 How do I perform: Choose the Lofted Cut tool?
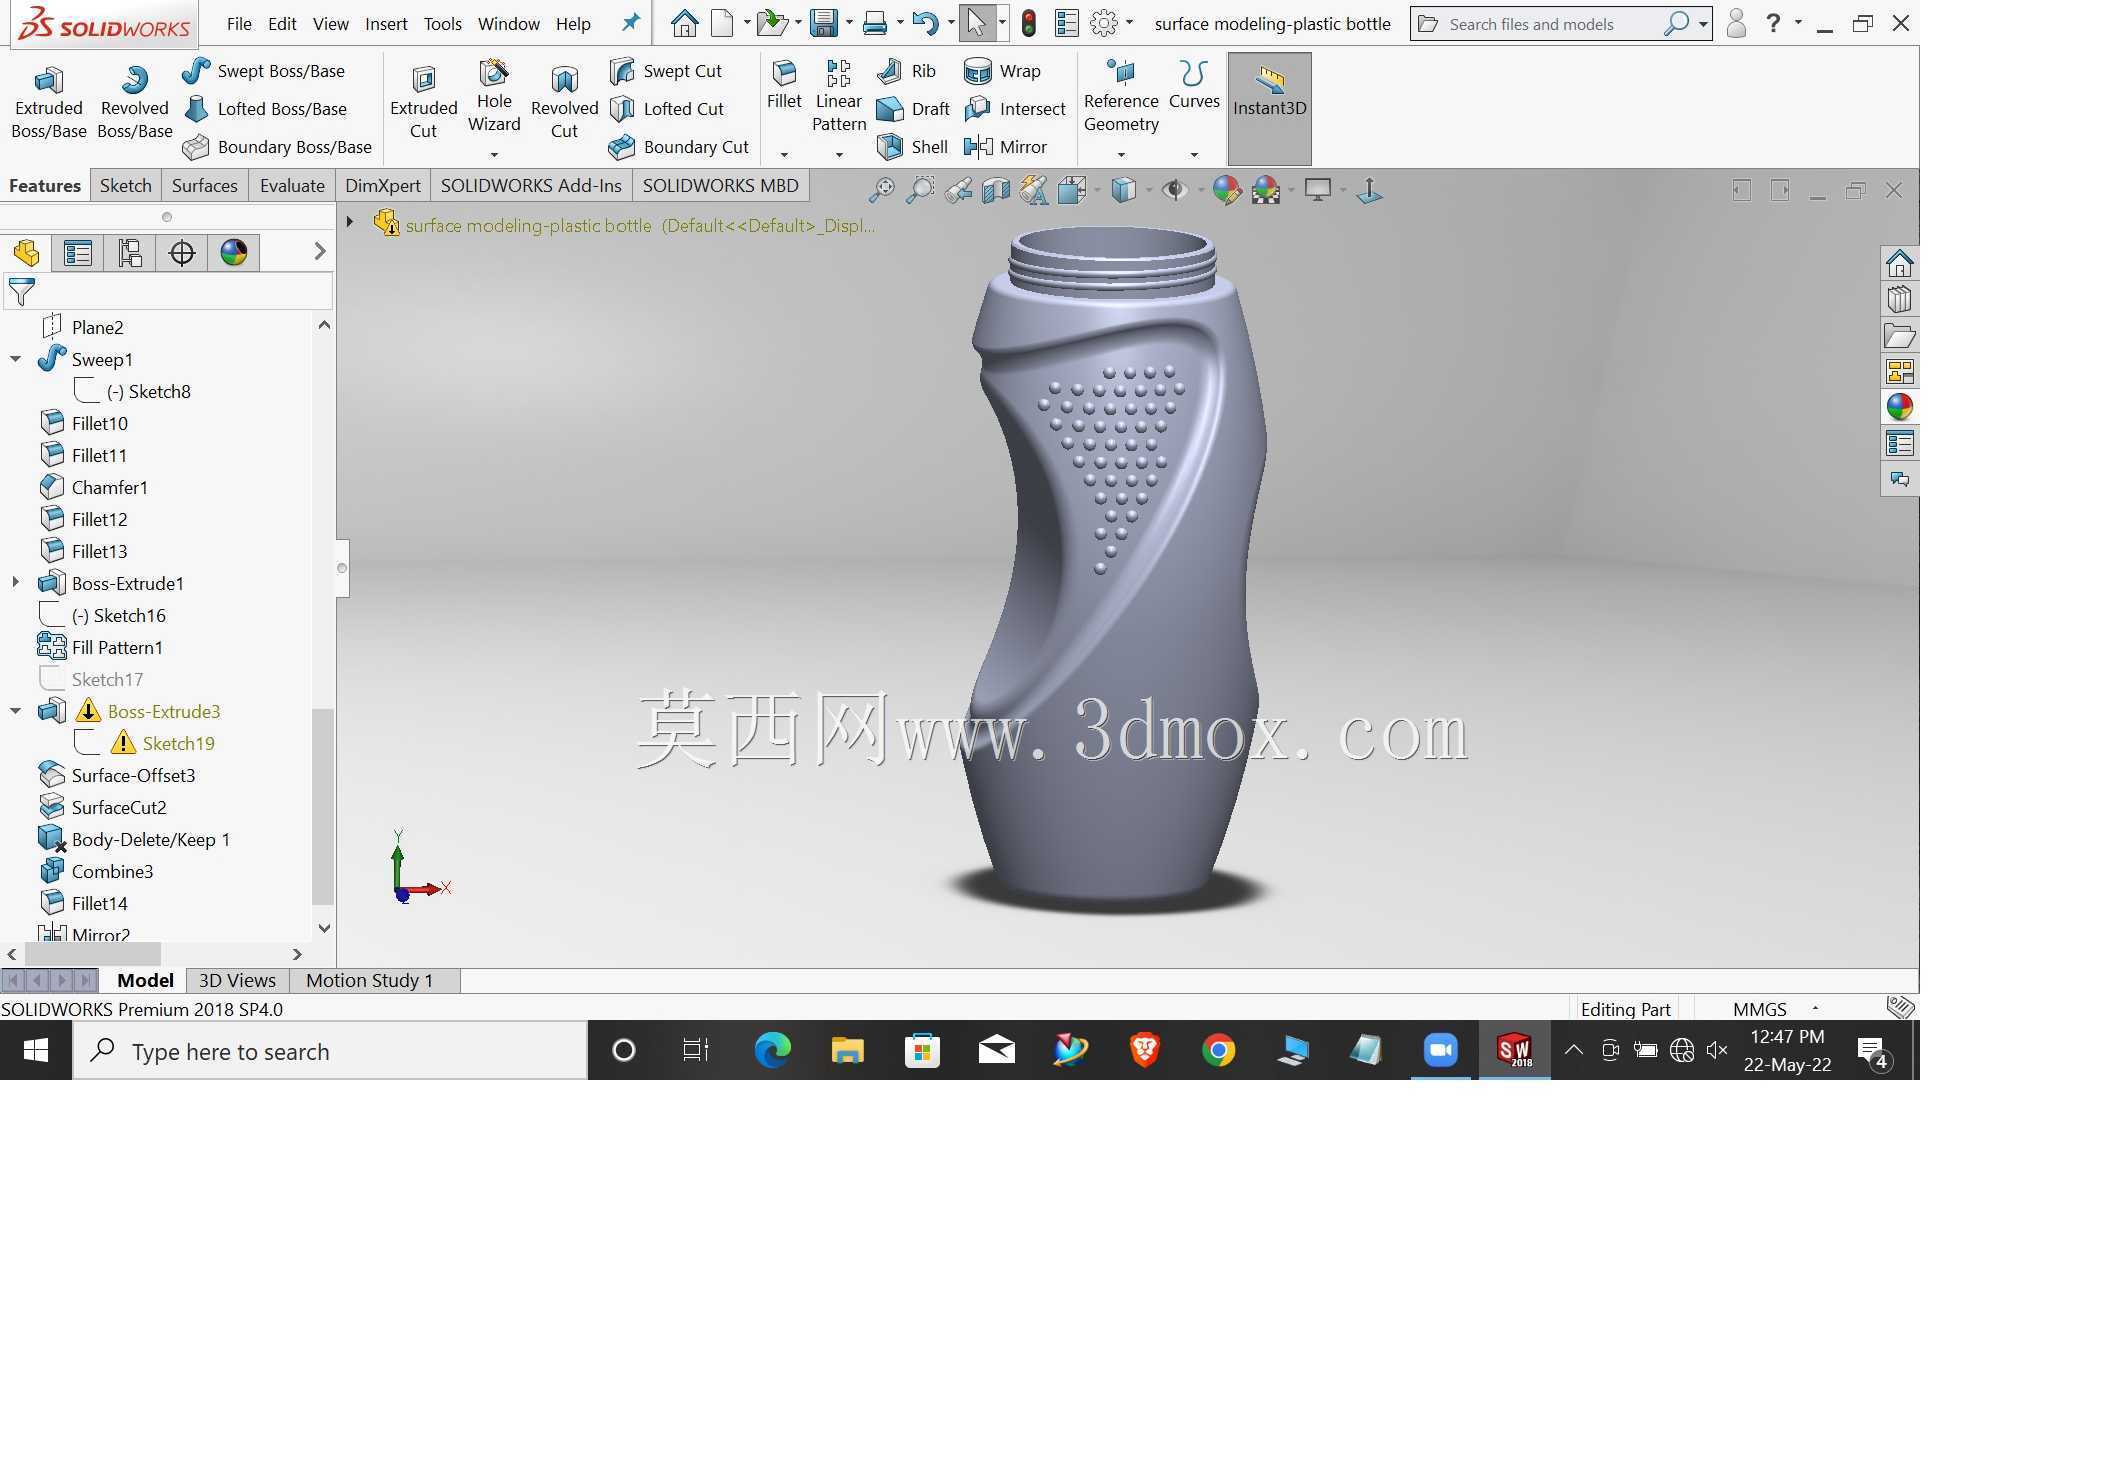pos(667,109)
